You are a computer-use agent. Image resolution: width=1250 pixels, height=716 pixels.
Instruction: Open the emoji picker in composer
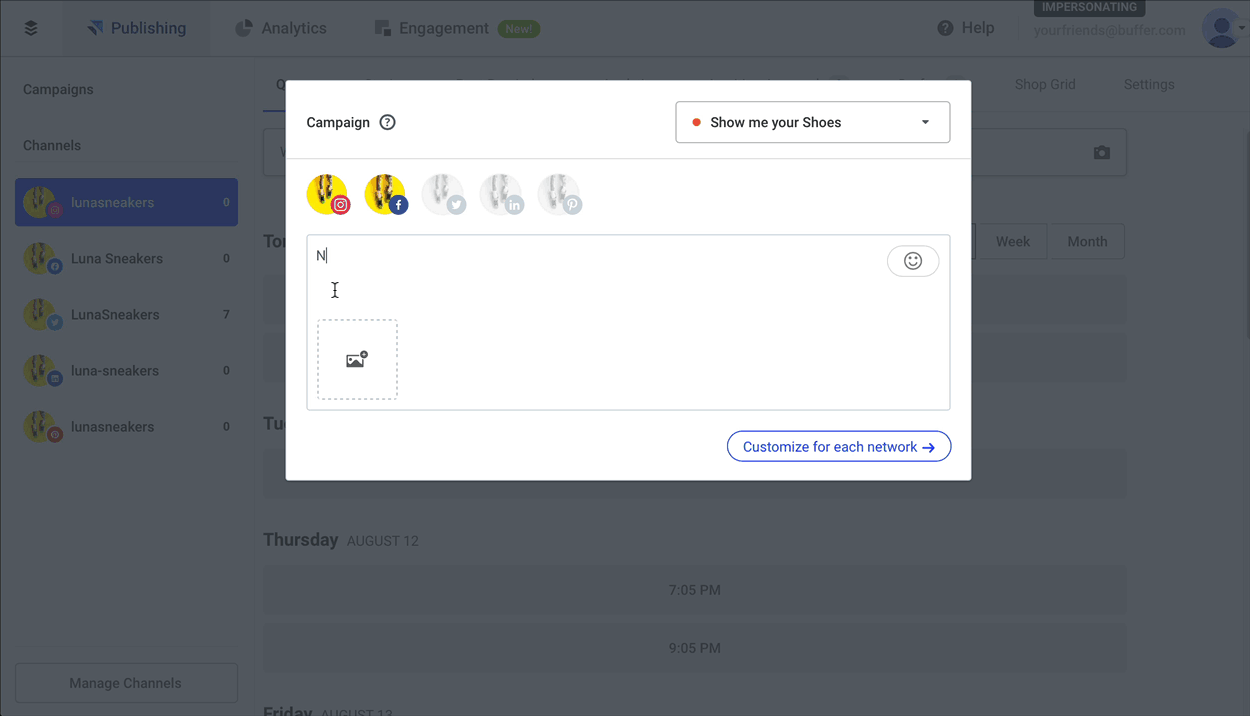pos(912,261)
